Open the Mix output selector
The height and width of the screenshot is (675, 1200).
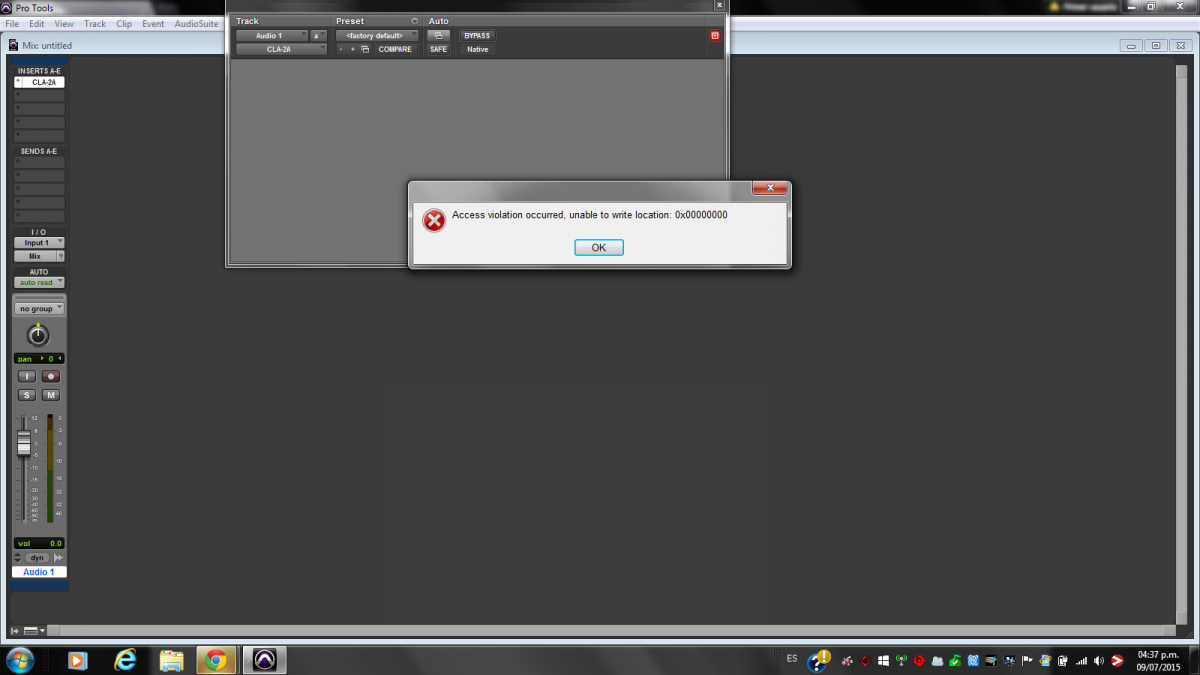tap(35, 256)
